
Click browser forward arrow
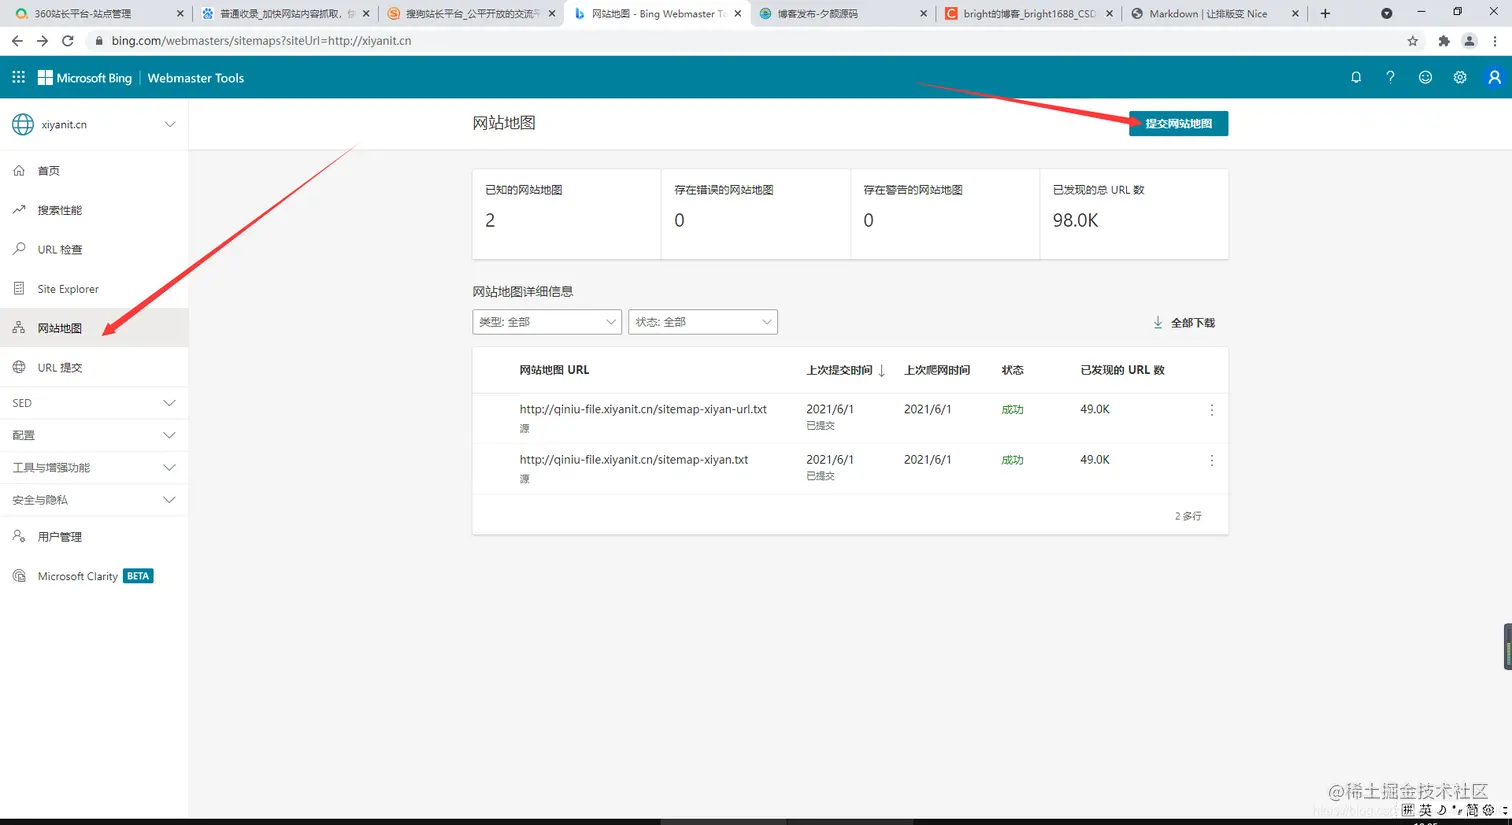[42, 41]
